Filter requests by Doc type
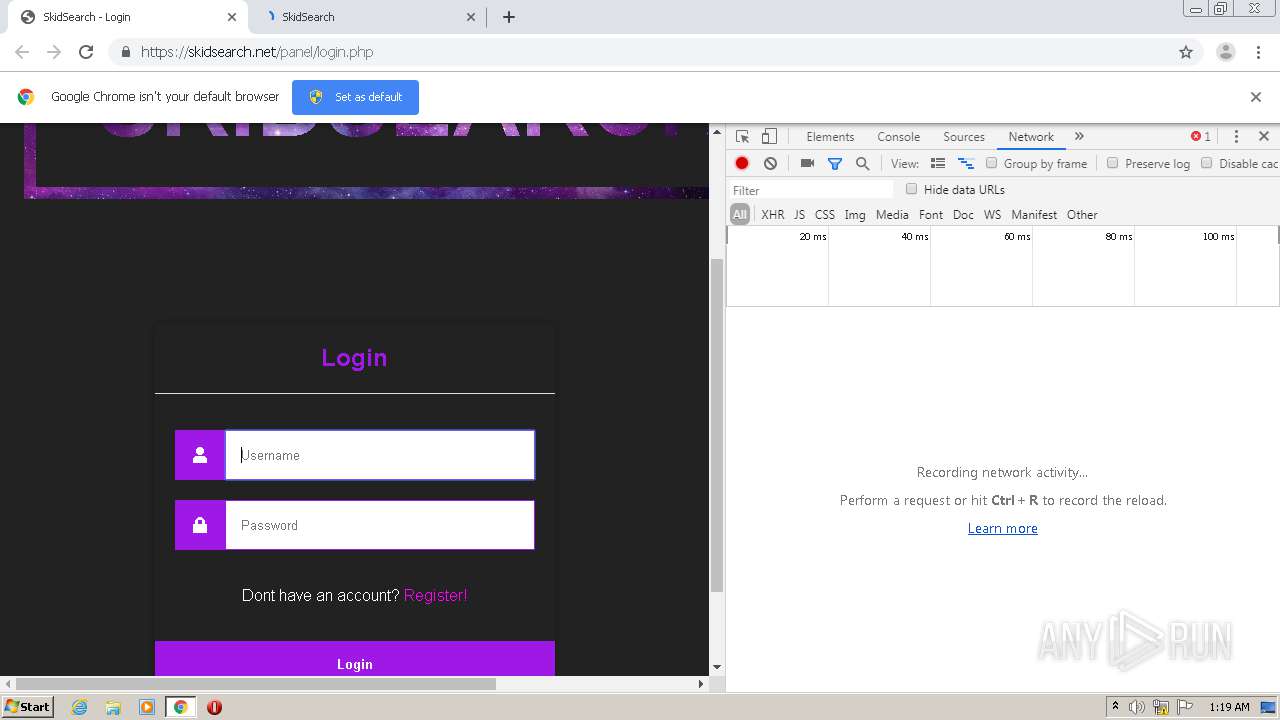Image resolution: width=1280 pixels, height=720 pixels. point(963,215)
